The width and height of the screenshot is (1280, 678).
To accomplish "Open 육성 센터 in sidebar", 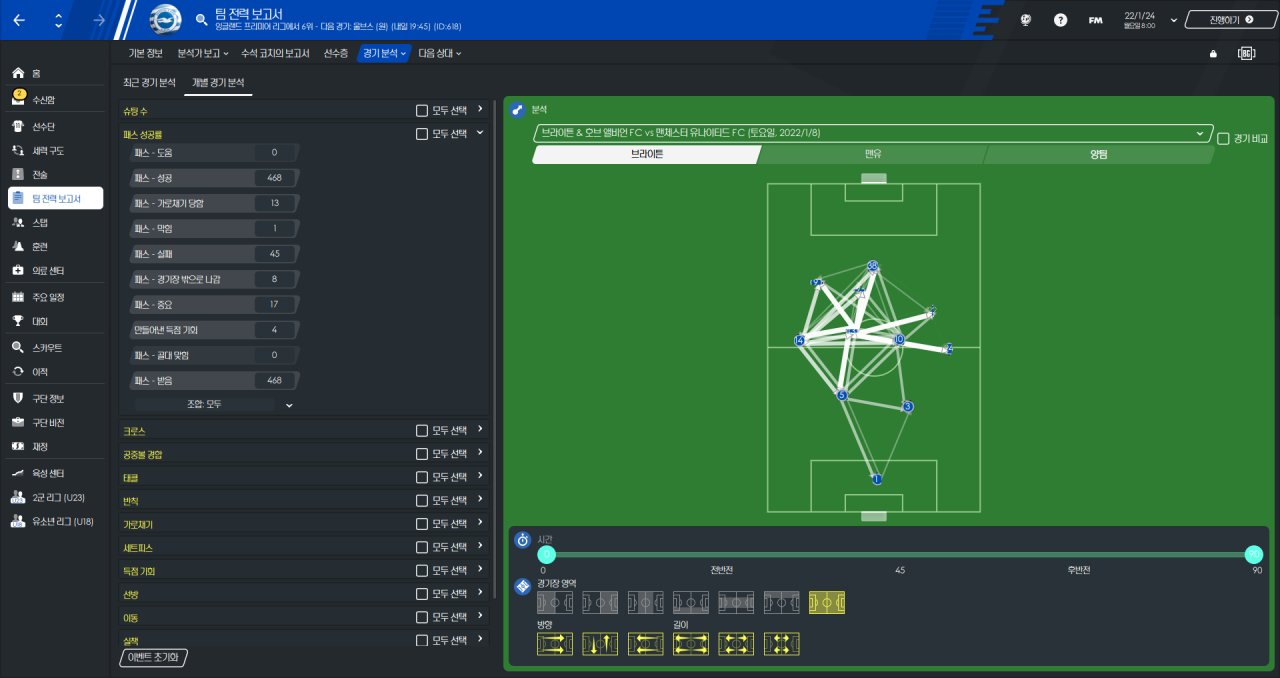I will tap(55, 473).
